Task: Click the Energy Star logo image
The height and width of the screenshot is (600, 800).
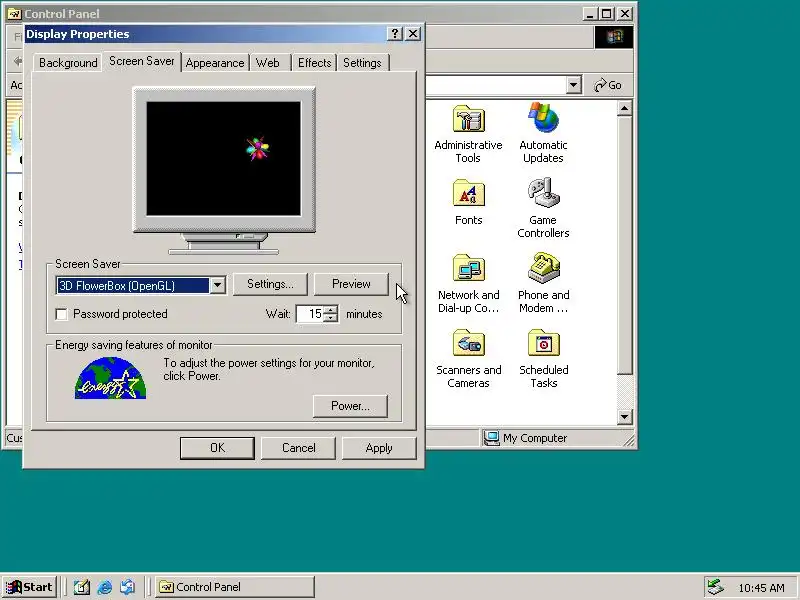Action: point(110,378)
